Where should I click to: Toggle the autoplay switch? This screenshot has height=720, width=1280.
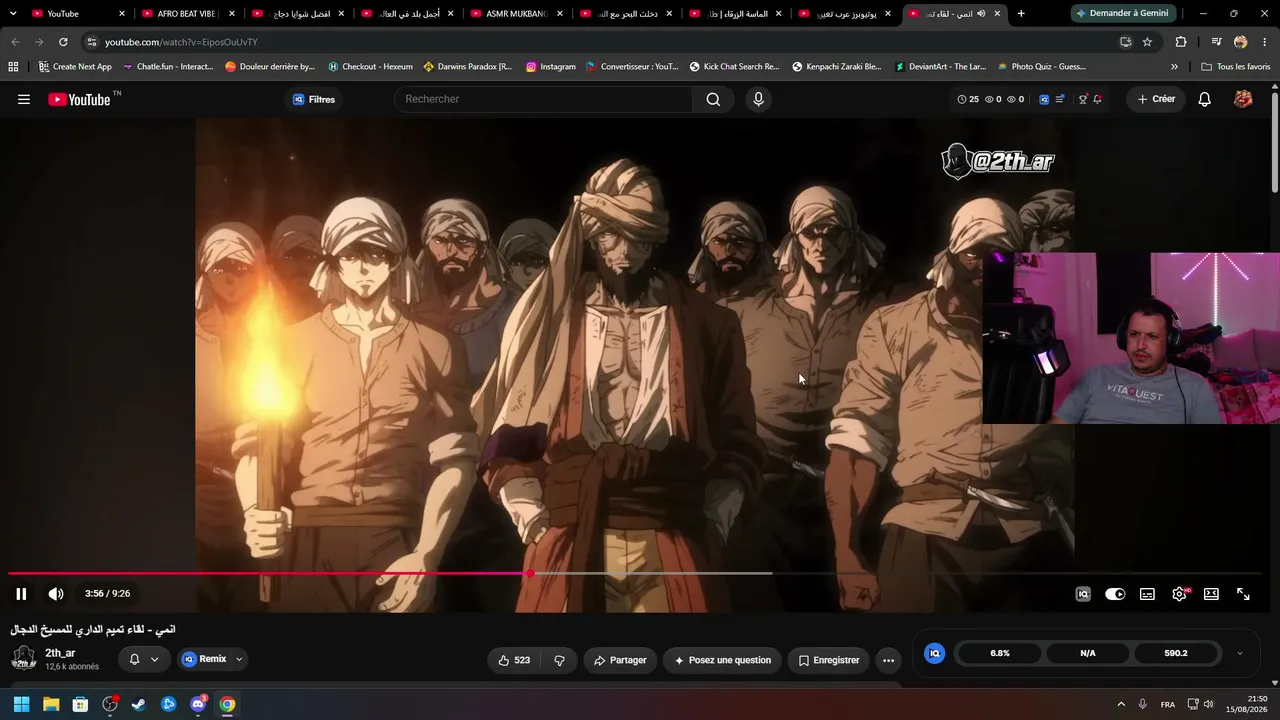[x=1115, y=594]
